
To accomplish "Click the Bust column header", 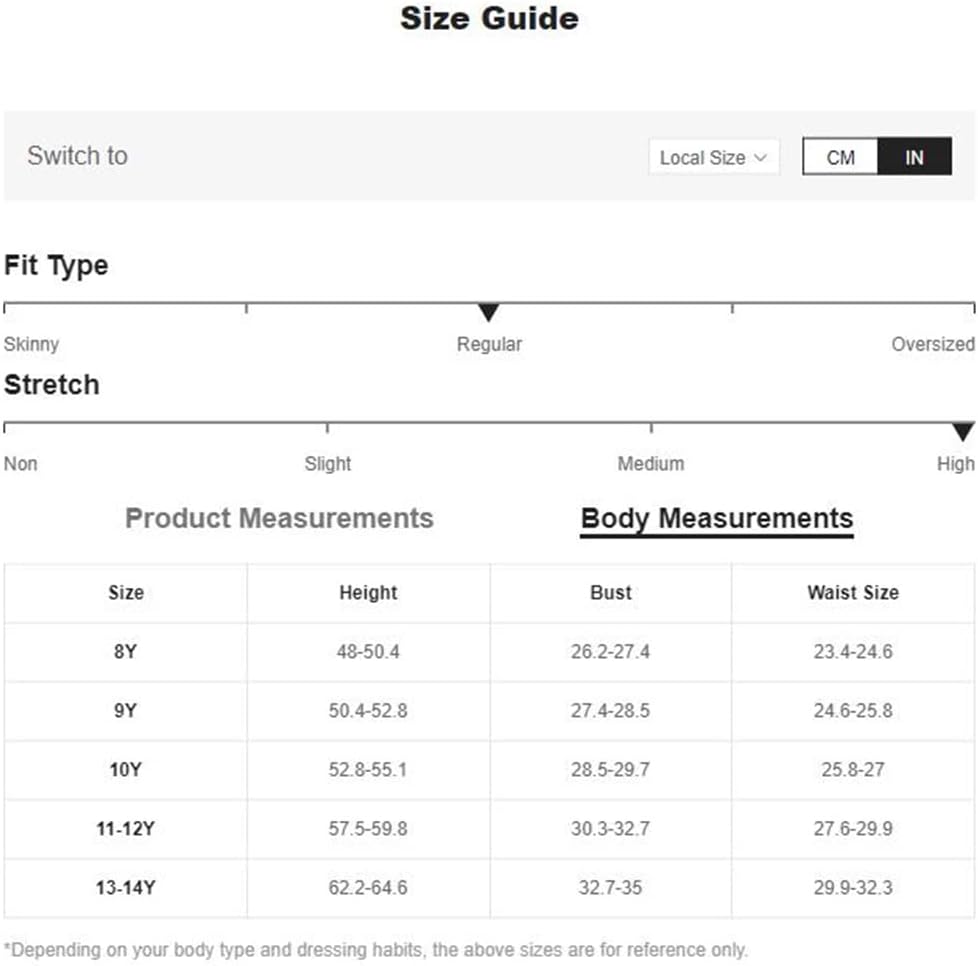I will tap(611, 592).
